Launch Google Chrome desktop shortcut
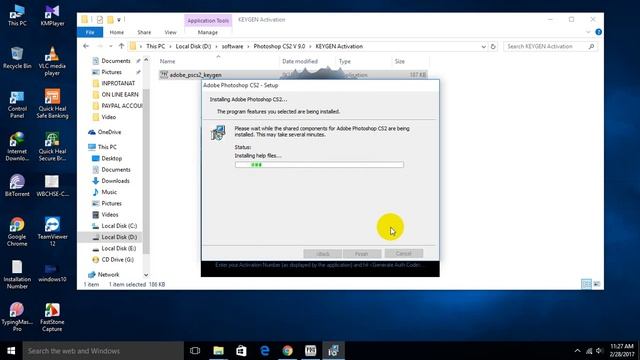The image size is (640, 360). (x=17, y=232)
